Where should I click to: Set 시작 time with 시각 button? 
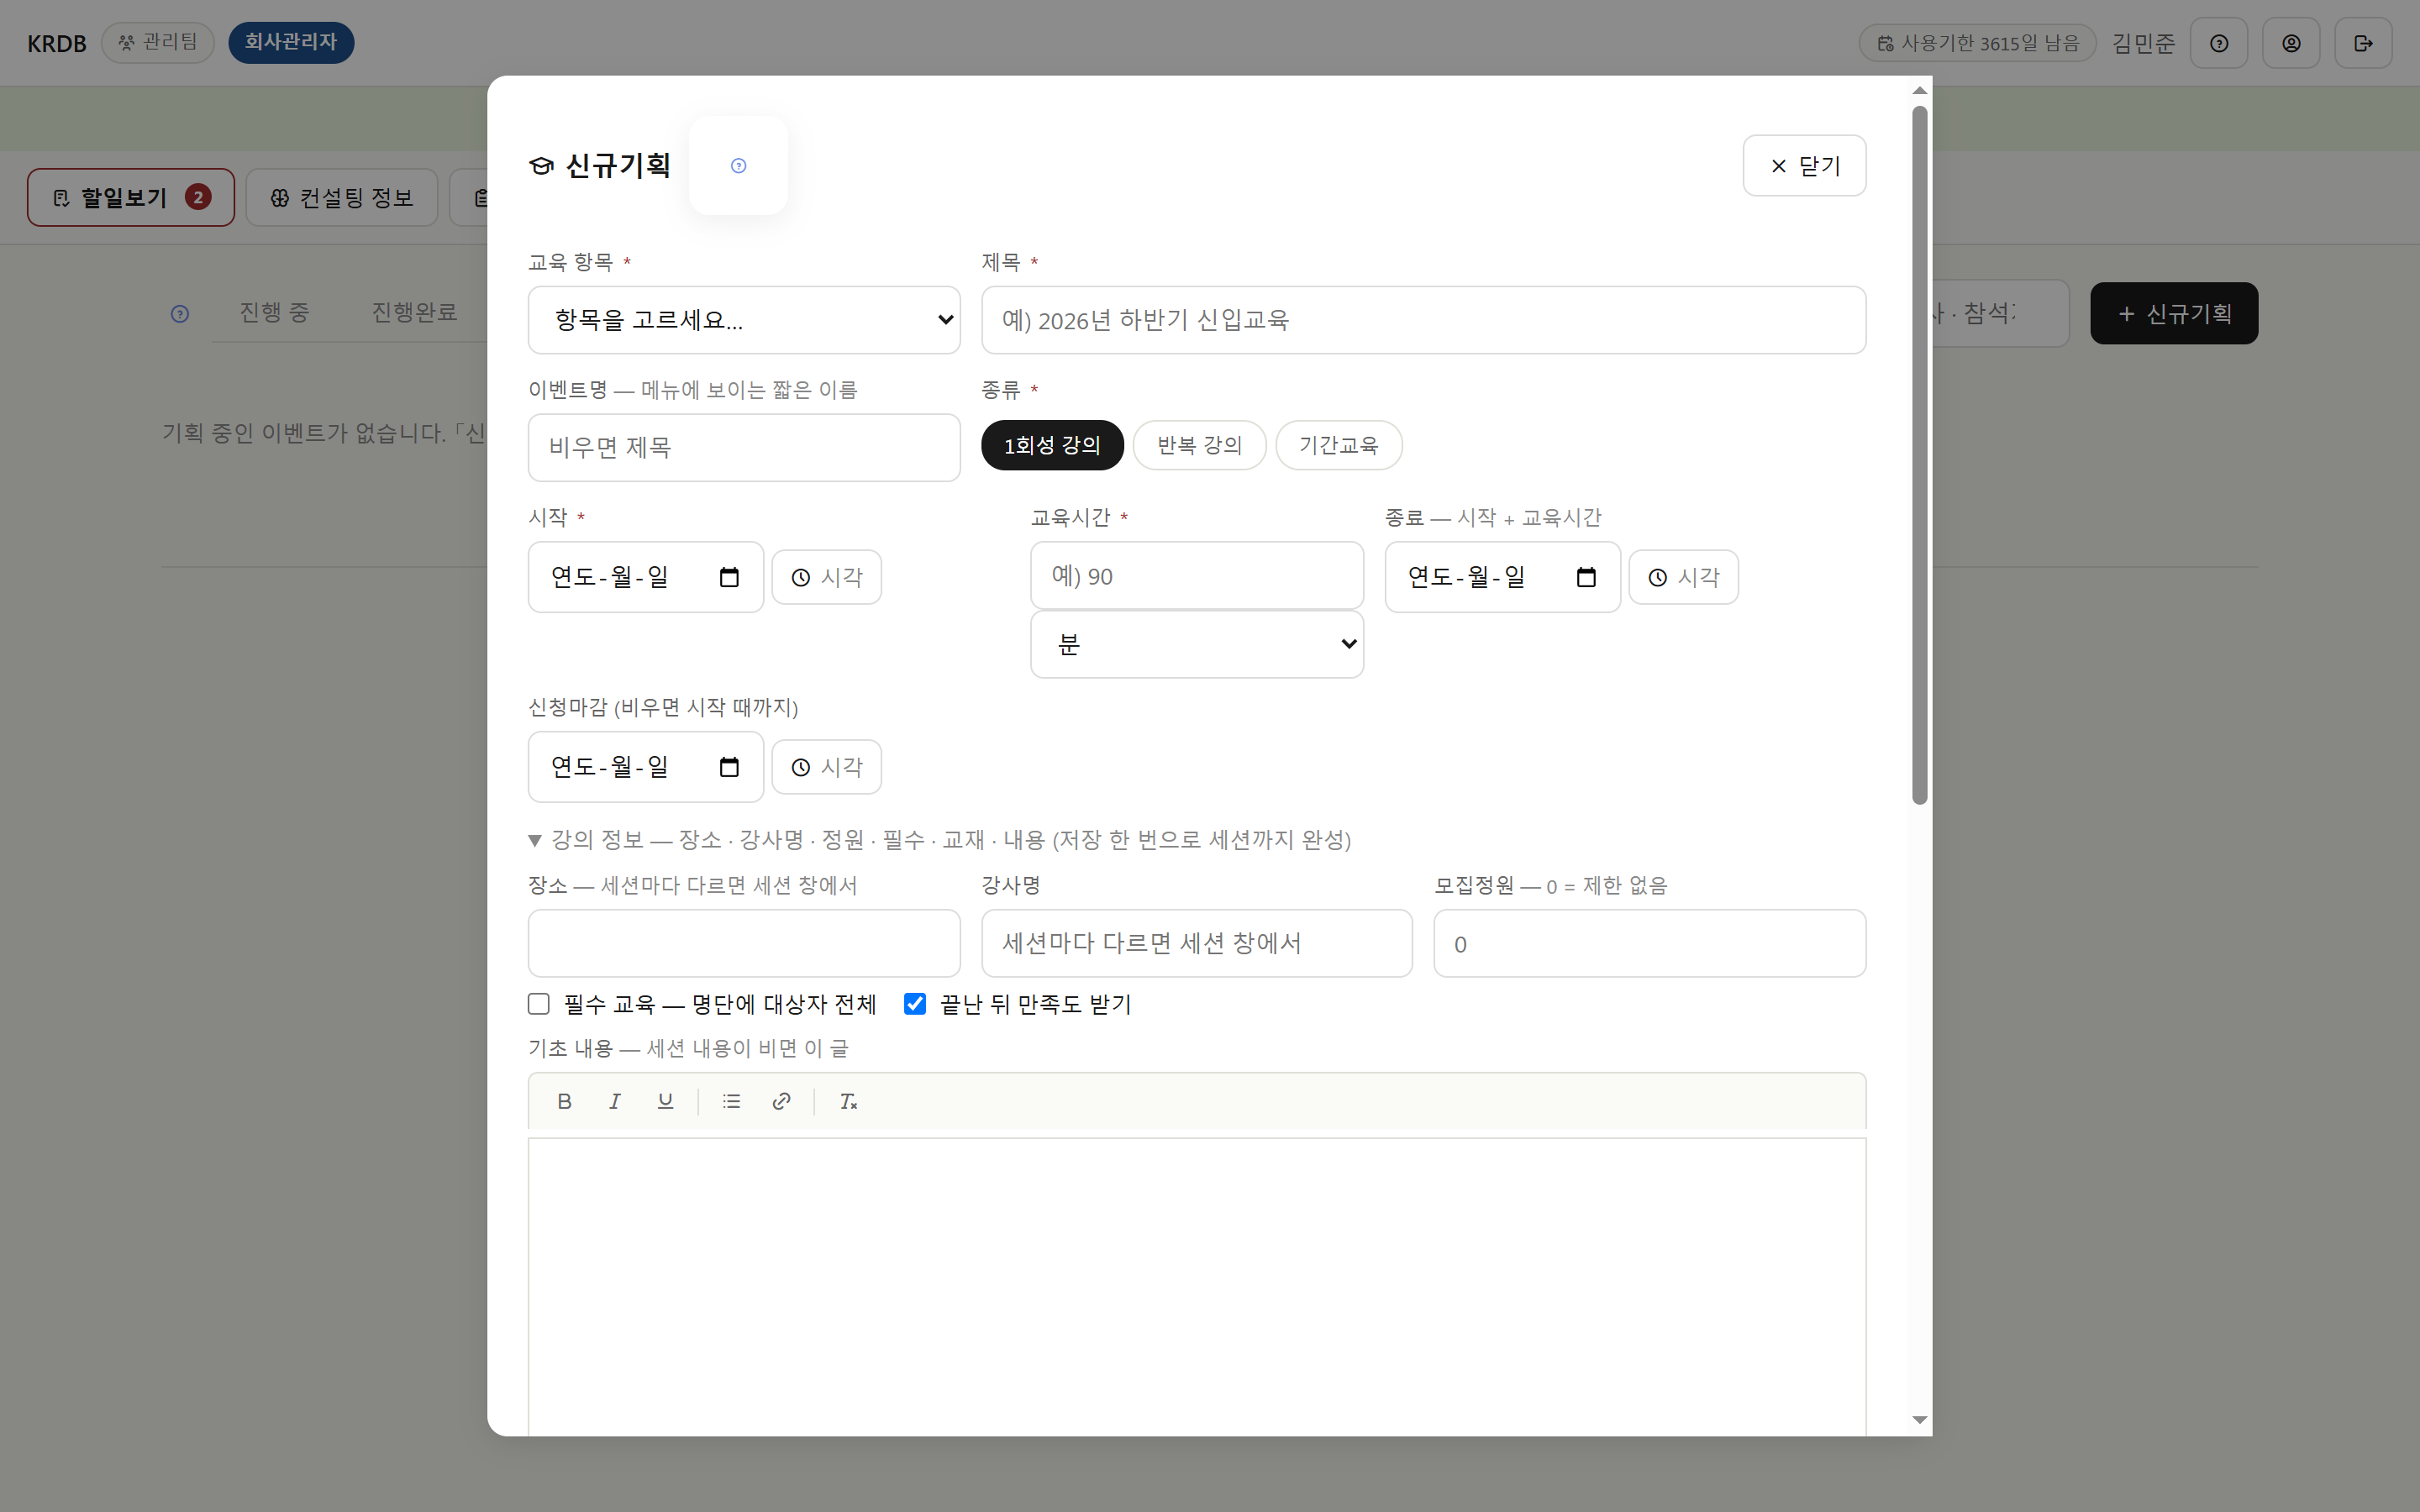[x=826, y=577]
